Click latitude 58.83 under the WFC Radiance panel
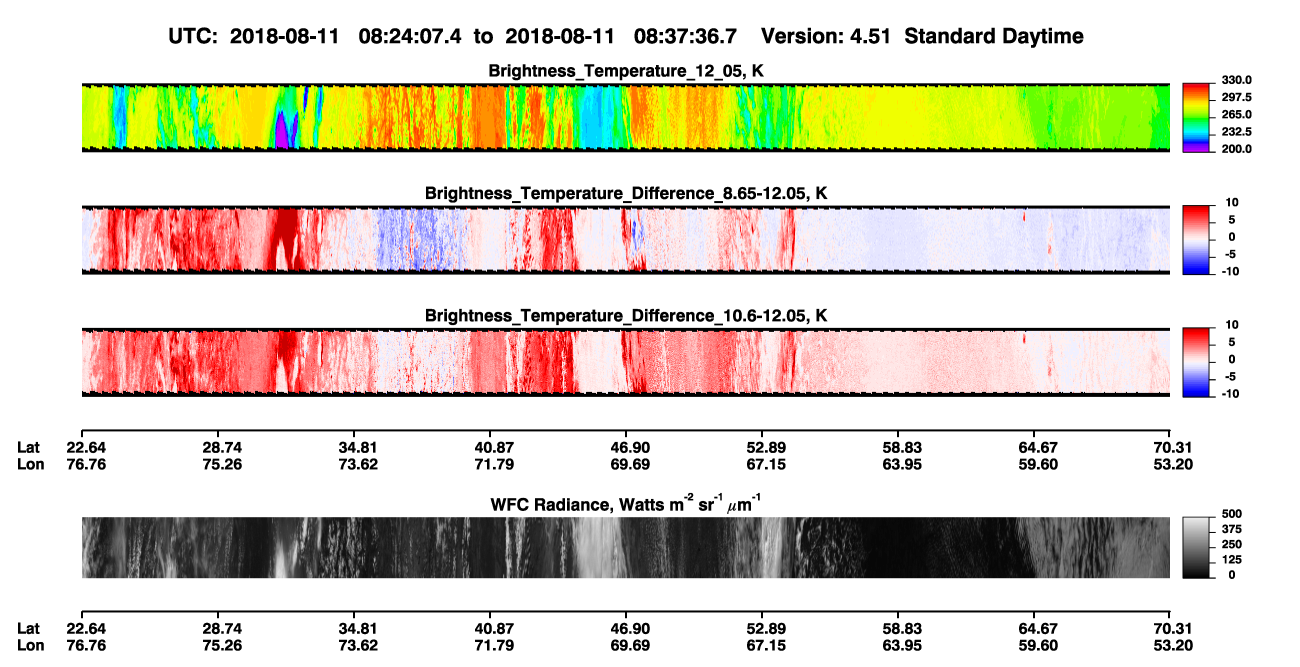Image resolution: width=1300 pixels, height=667 pixels. 902,629
